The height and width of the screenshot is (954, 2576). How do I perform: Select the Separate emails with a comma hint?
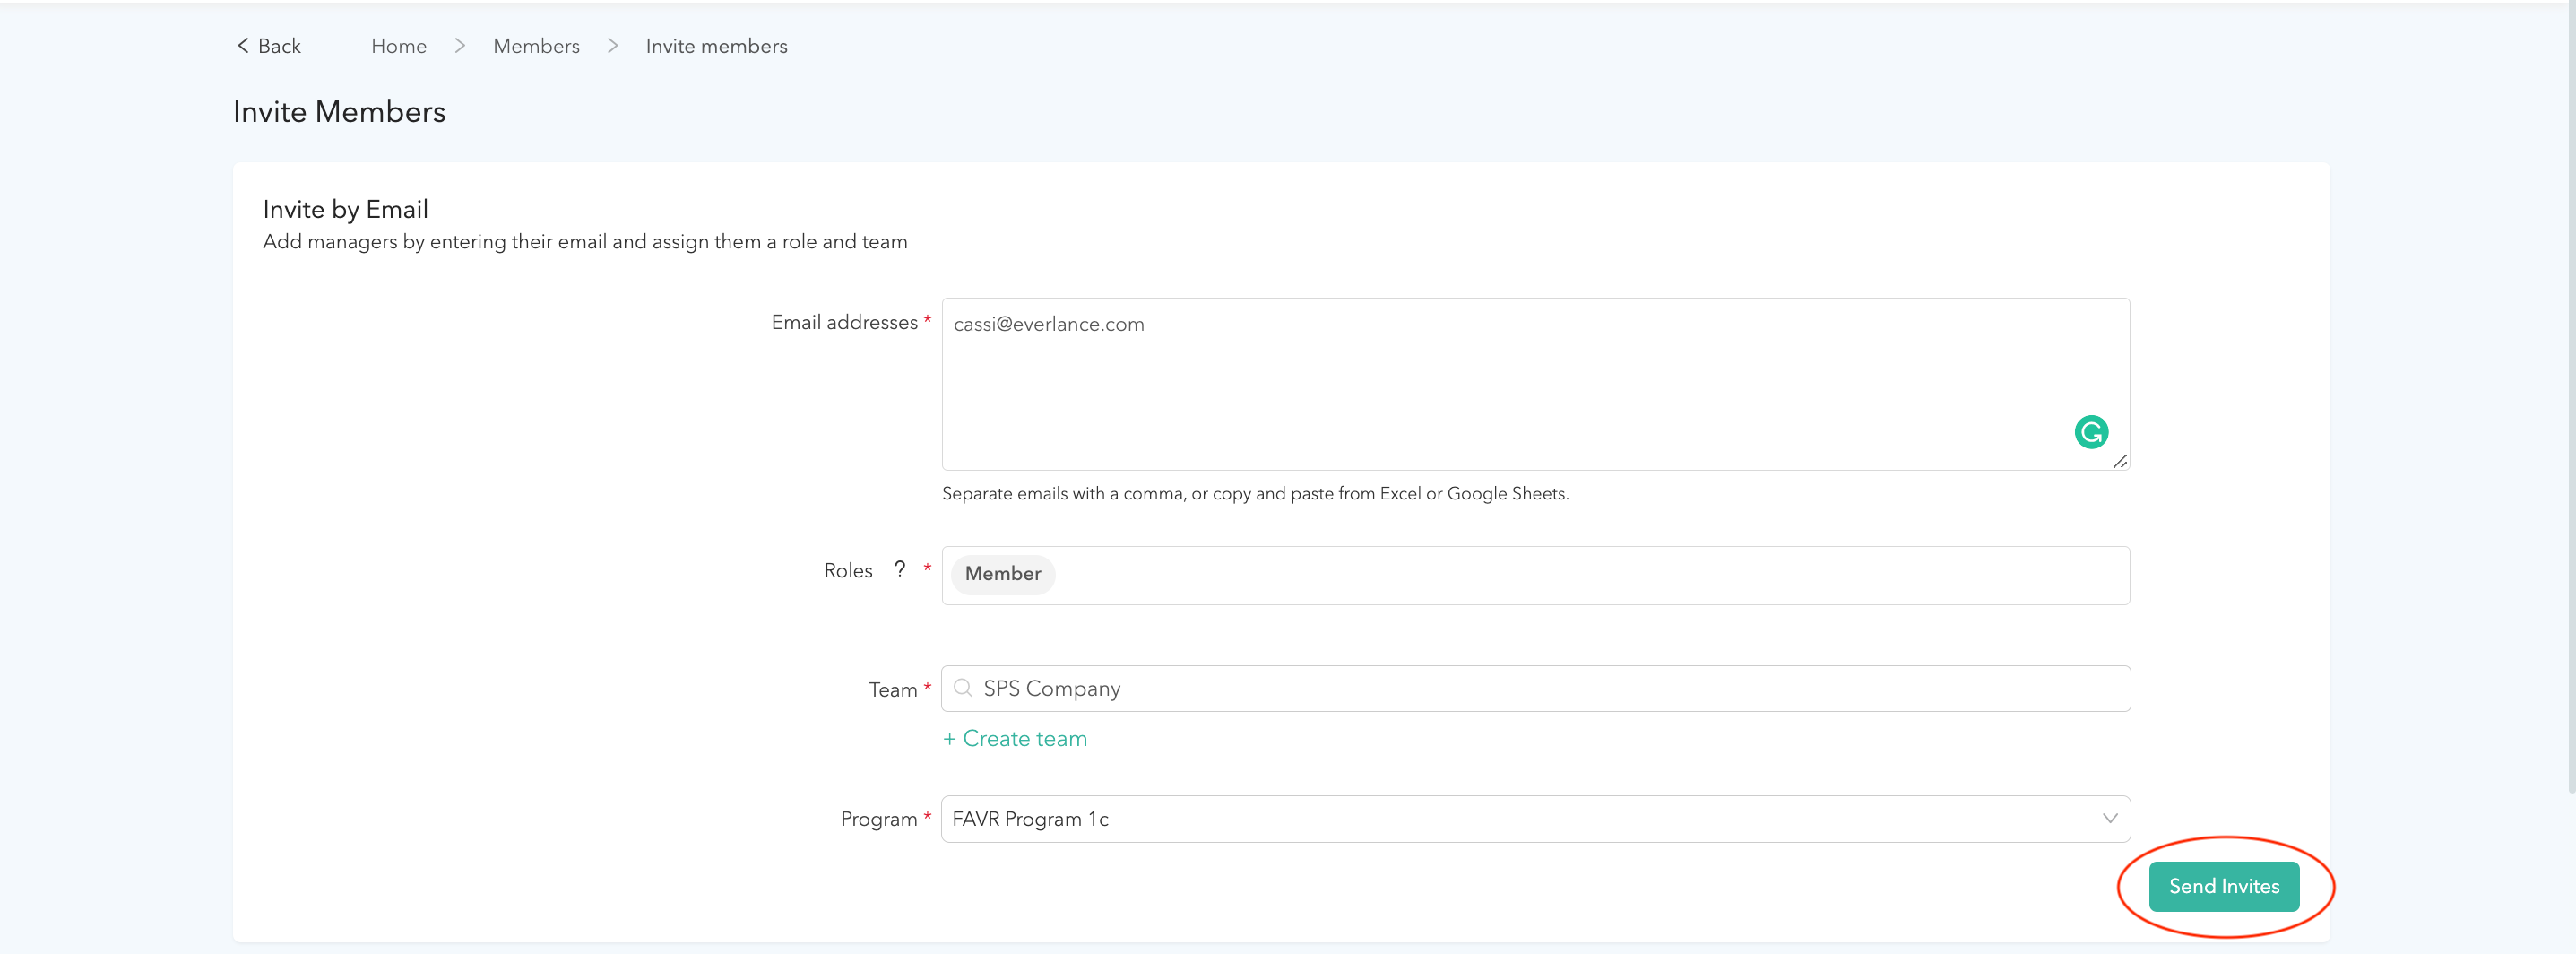tap(1255, 494)
